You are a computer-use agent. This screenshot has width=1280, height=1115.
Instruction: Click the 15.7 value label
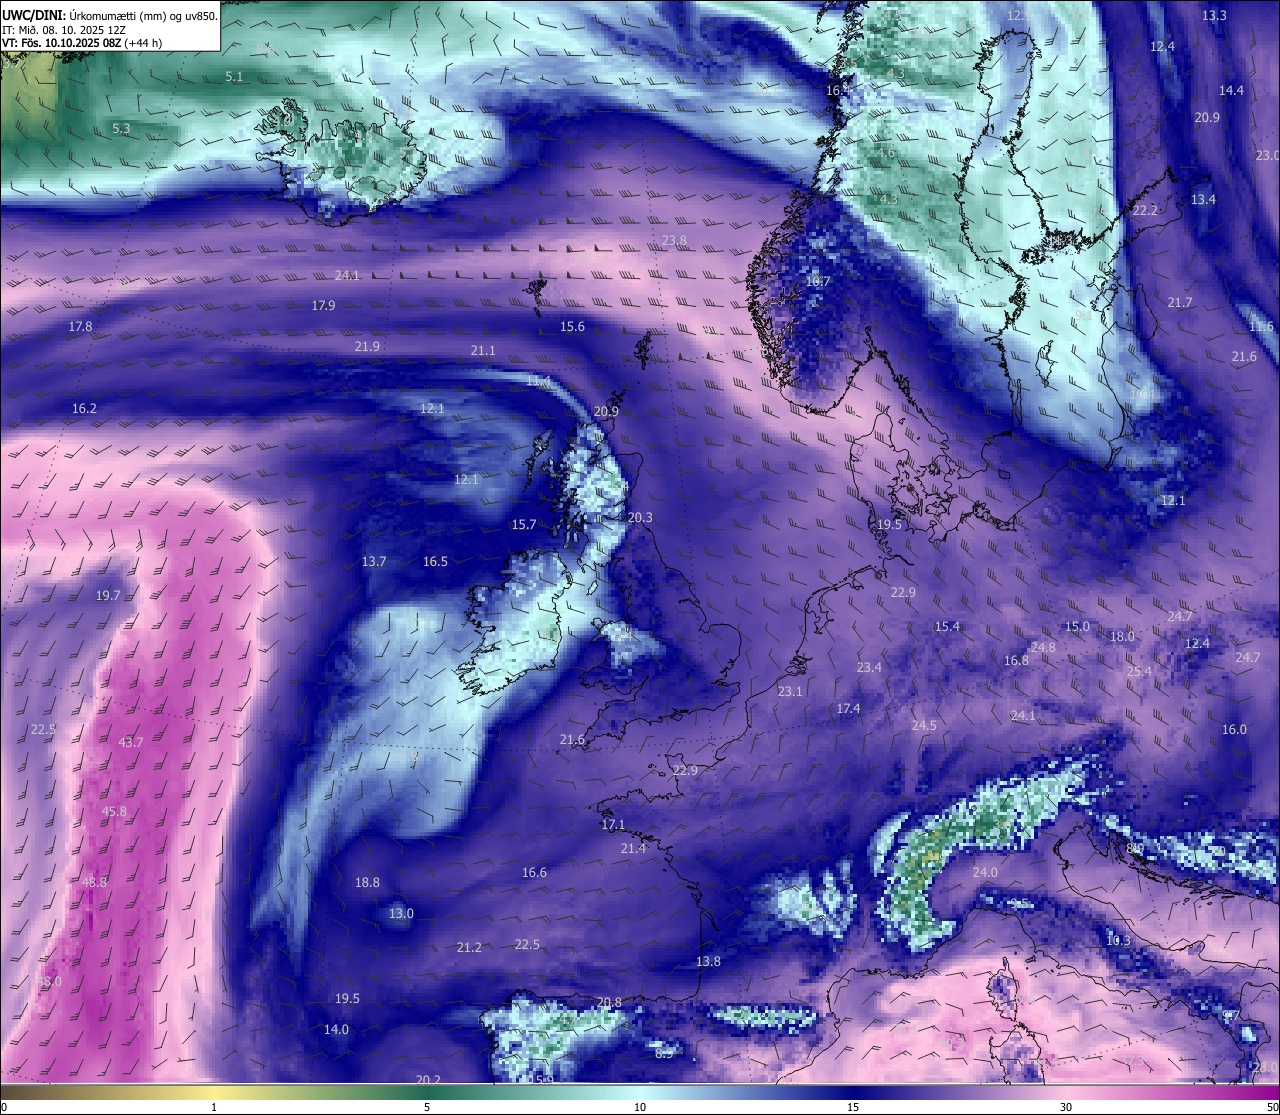coord(524,524)
